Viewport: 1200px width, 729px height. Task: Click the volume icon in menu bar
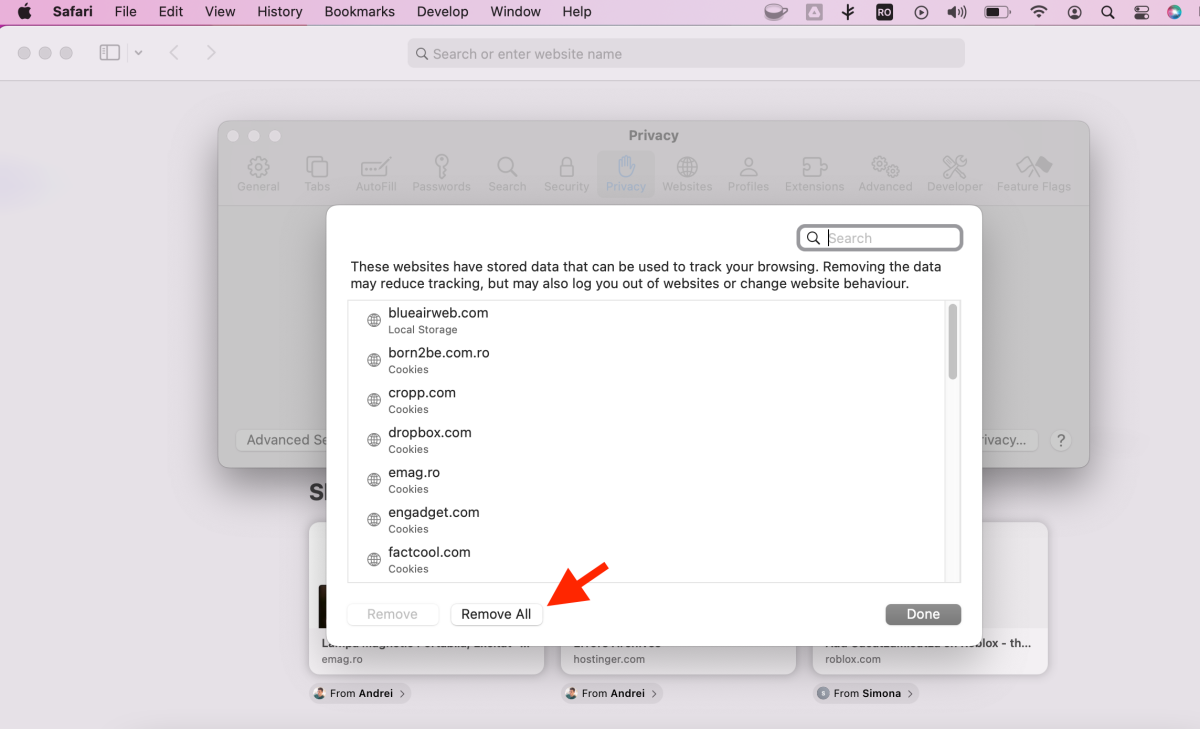click(957, 12)
